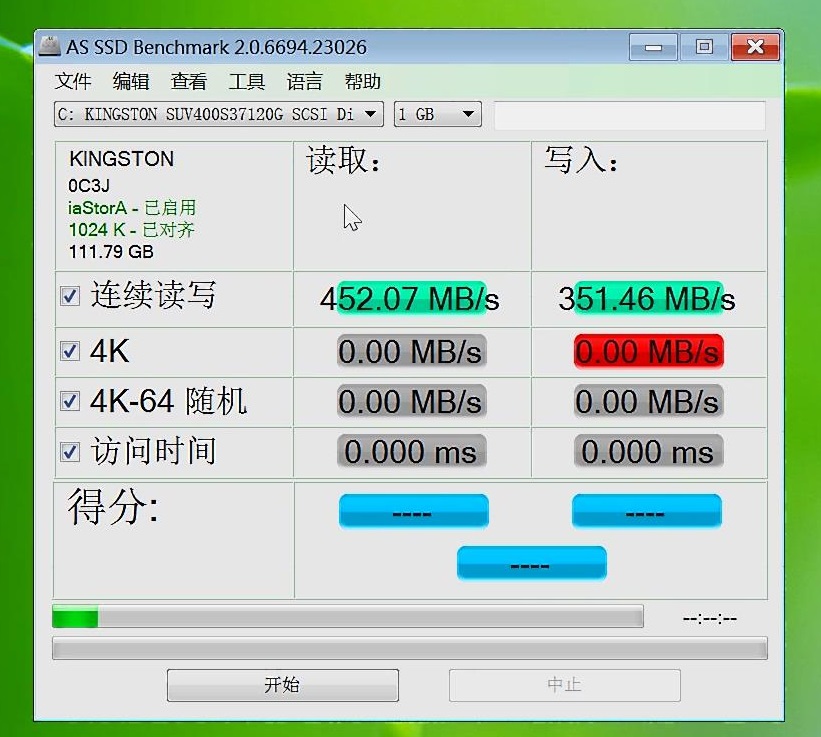The height and width of the screenshot is (737, 821).
Task: Toggle the 访问时间 access time checkbox
Action: coord(68,450)
